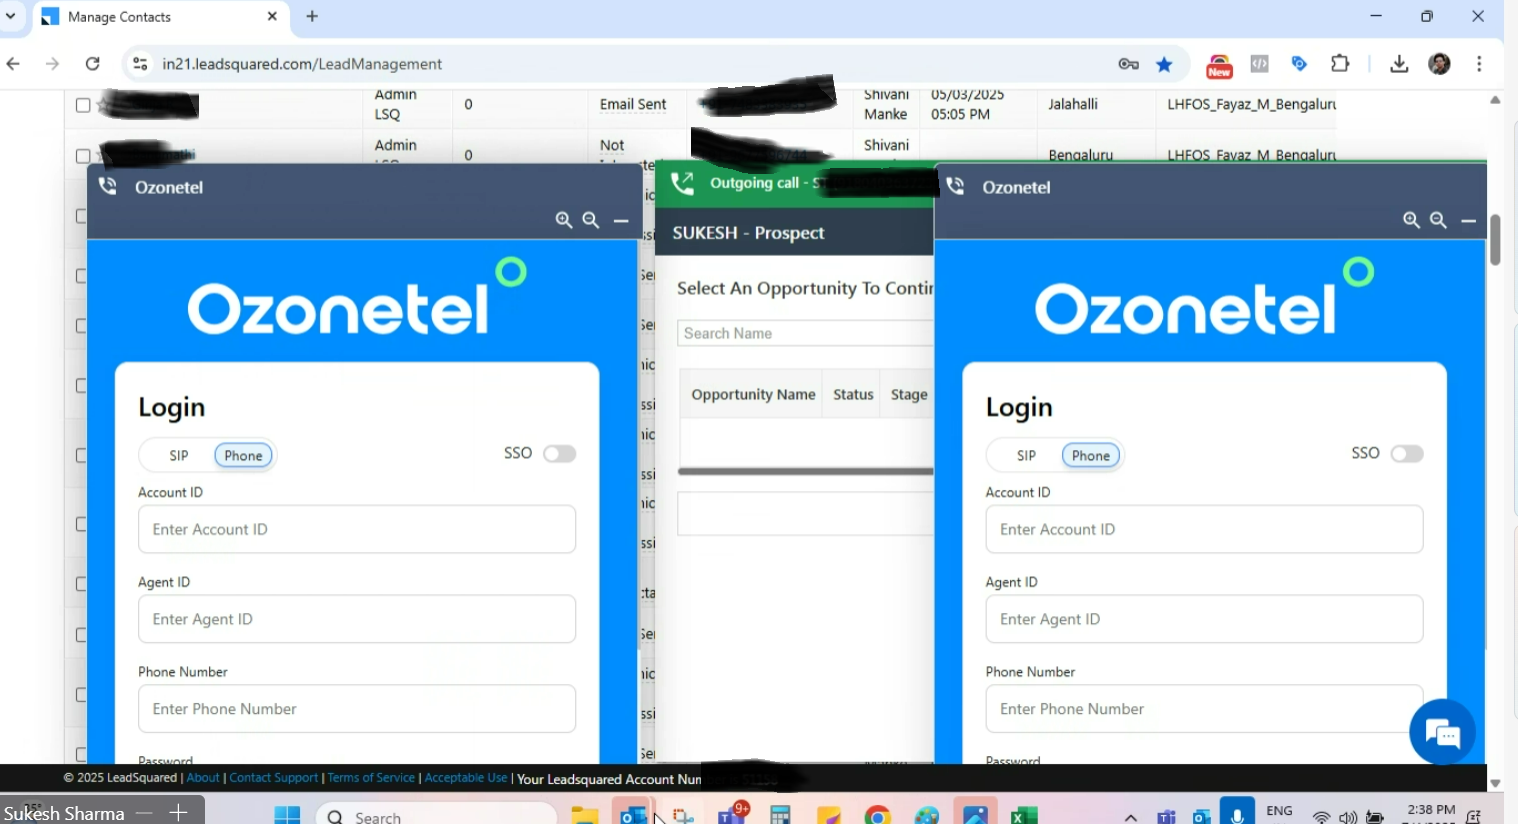The image size is (1518, 824).
Task: Zoom in the right Ozonetel panel
Action: point(1411,220)
